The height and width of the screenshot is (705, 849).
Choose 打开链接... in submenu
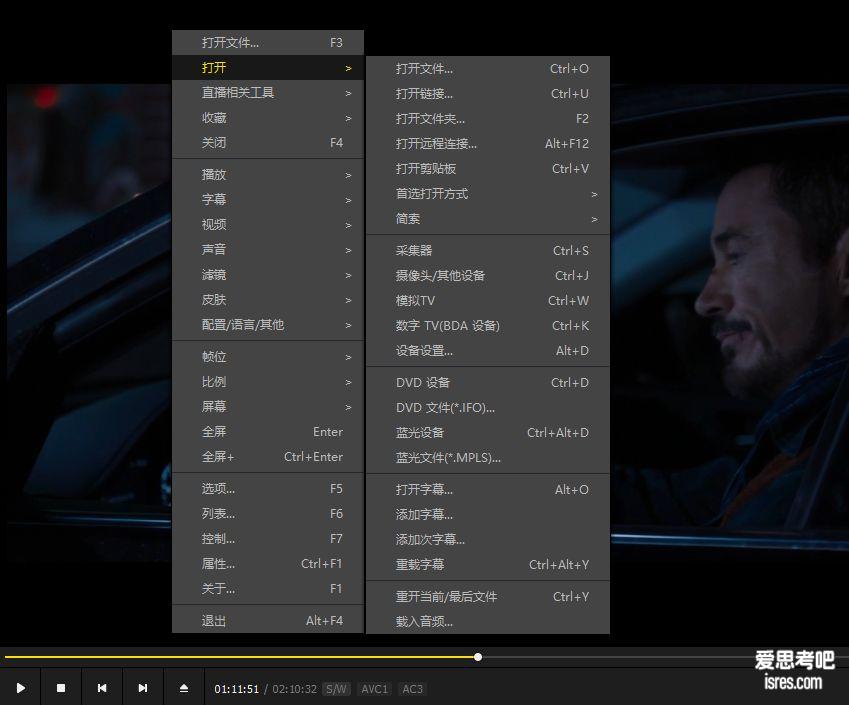click(x=488, y=94)
